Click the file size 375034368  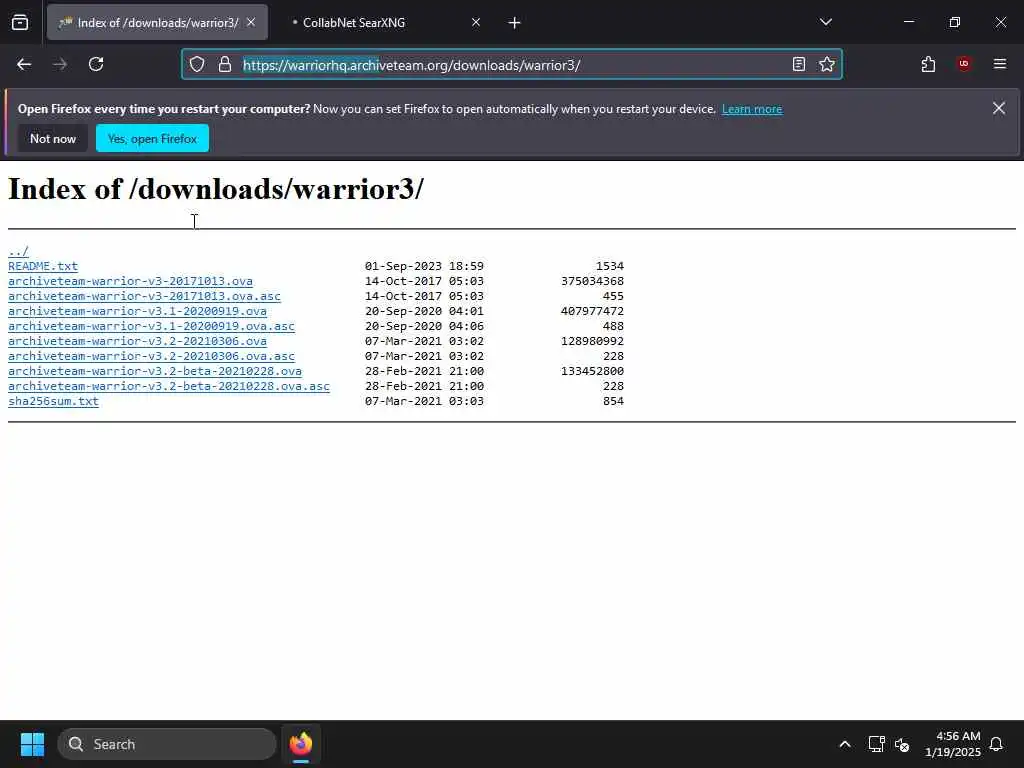(x=592, y=281)
